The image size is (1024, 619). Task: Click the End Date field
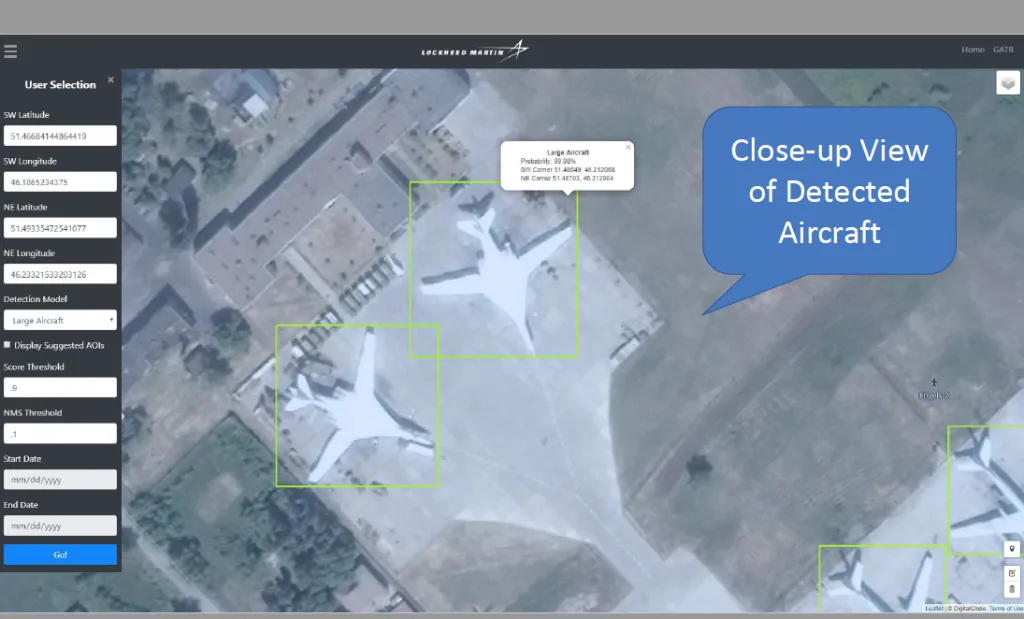click(x=60, y=526)
